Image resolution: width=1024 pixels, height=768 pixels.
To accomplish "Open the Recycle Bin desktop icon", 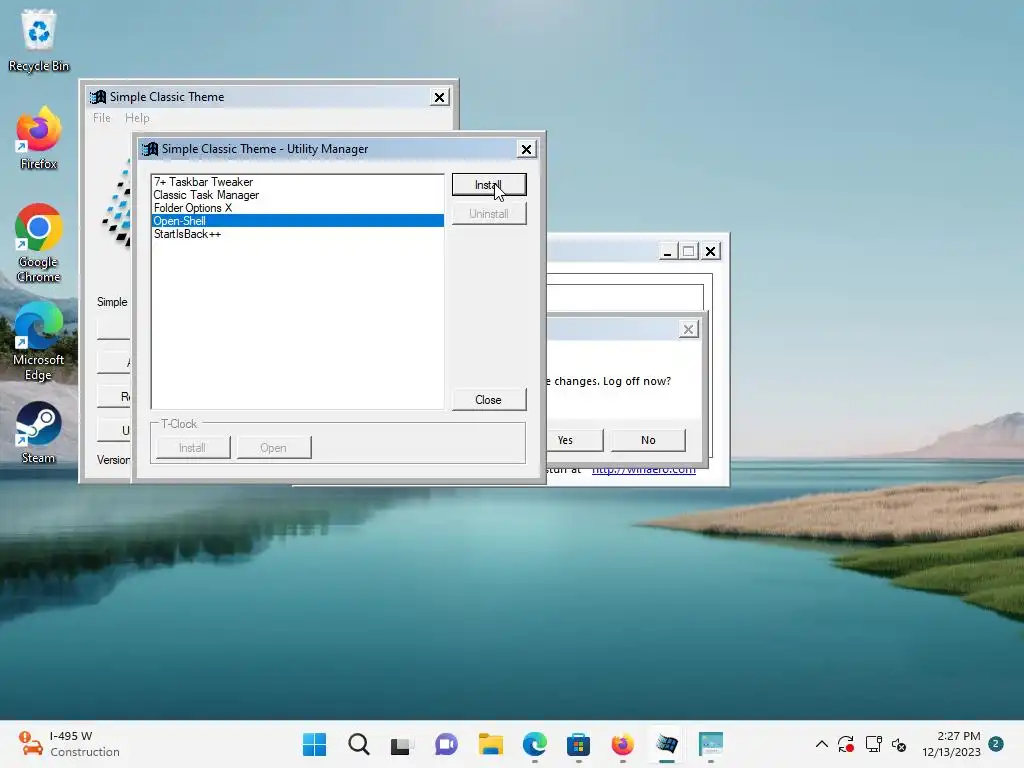I will click(39, 40).
